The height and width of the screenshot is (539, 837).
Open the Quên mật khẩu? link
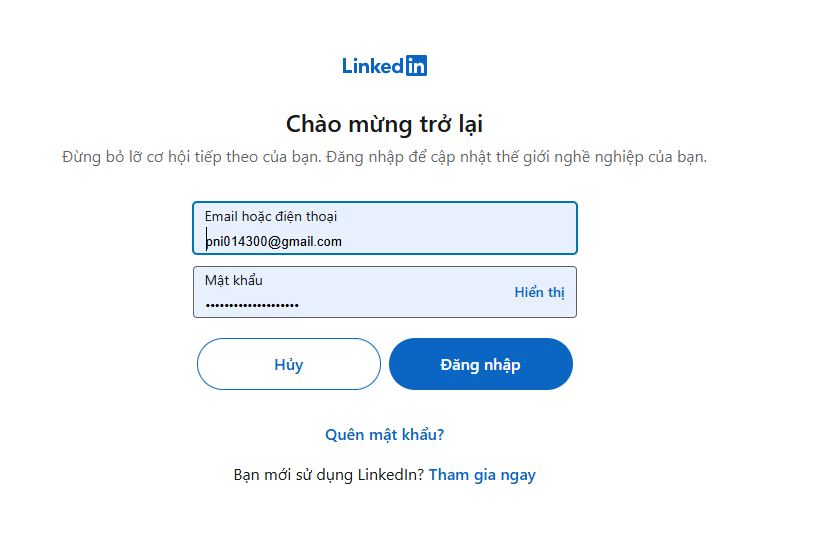click(x=384, y=435)
